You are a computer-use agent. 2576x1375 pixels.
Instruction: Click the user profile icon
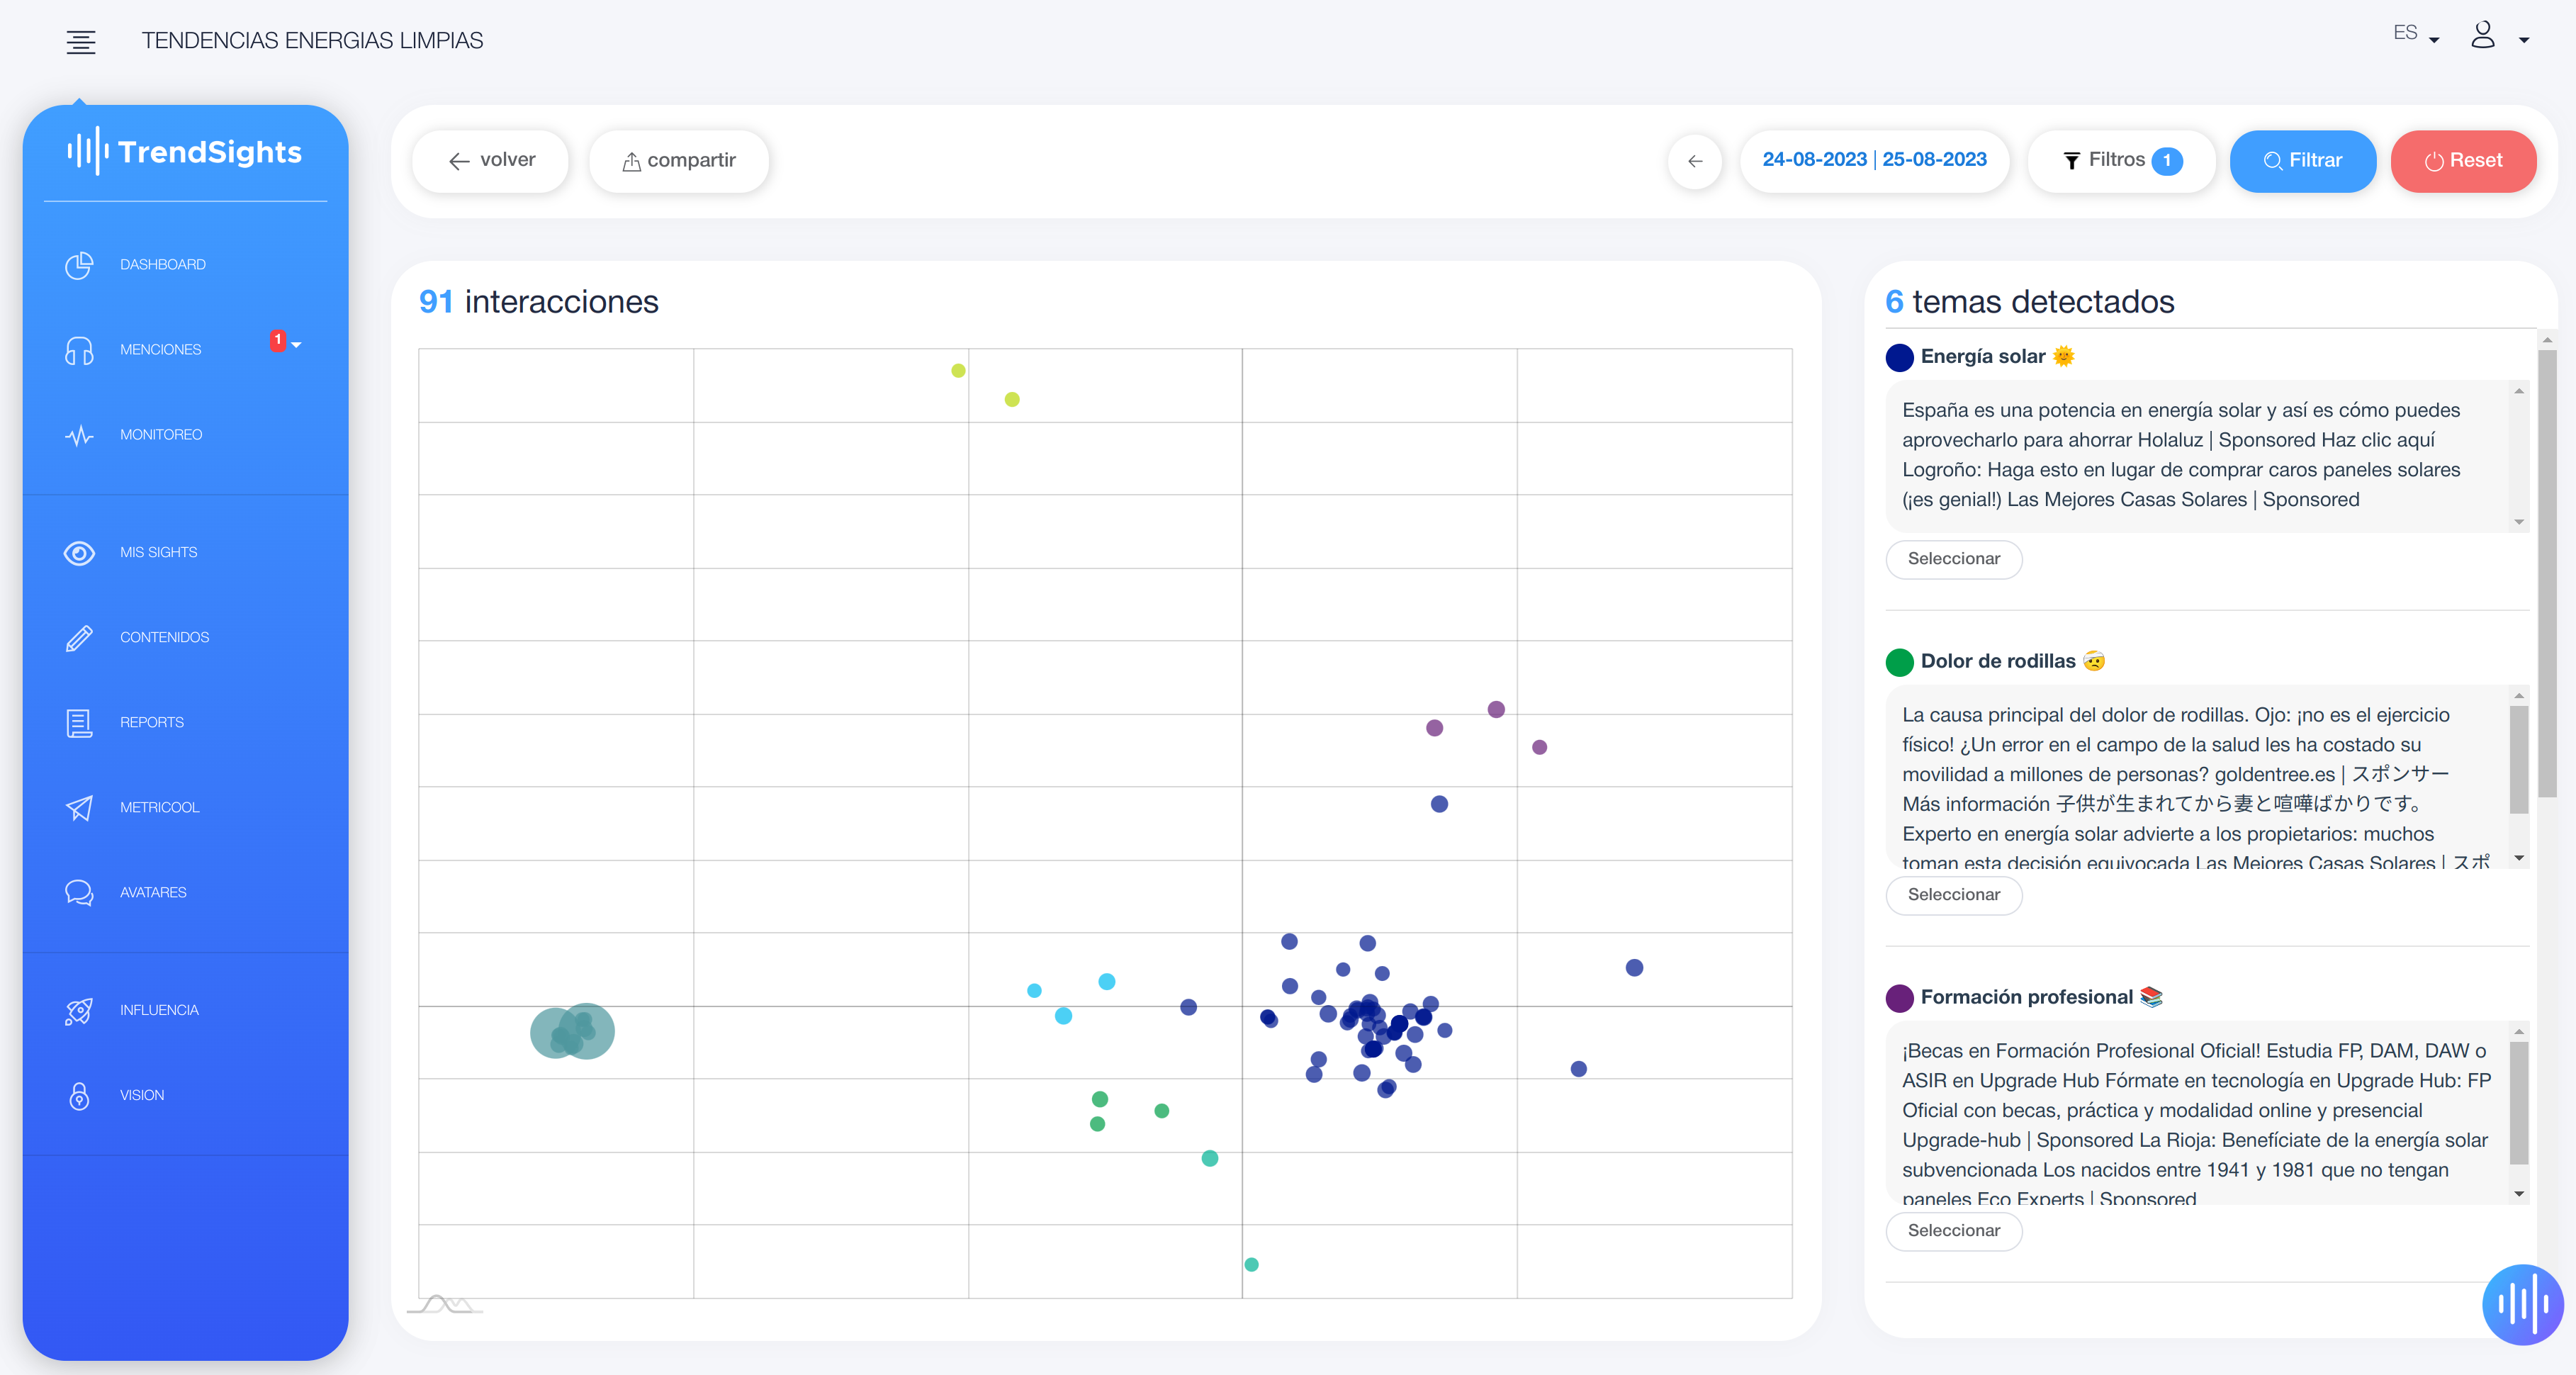(2482, 35)
